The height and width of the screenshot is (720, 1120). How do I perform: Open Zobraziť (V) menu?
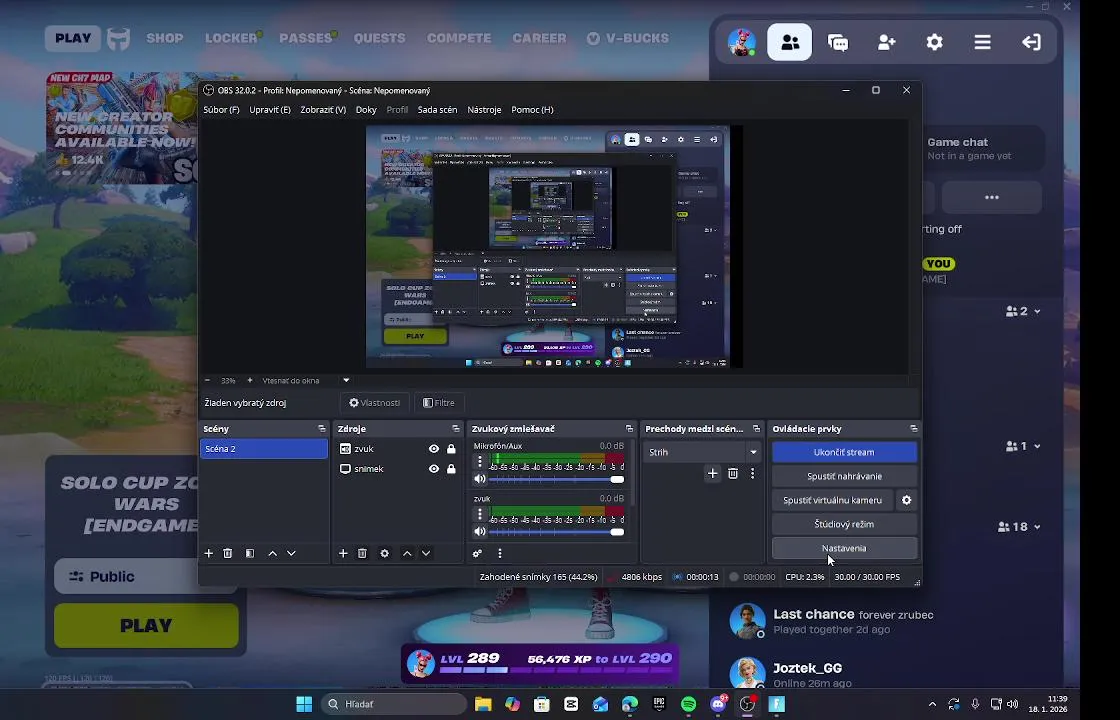click(323, 110)
